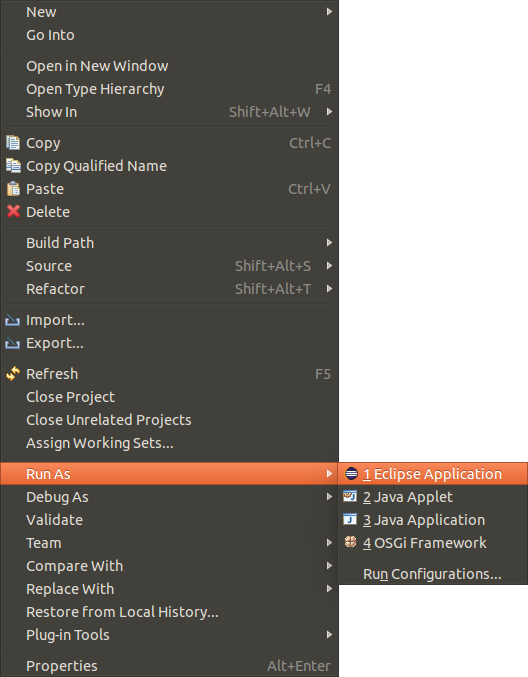Expand the Replace With submenu arrow
The width and height of the screenshot is (528, 677).
pyautogui.click(x=329, y=588)
